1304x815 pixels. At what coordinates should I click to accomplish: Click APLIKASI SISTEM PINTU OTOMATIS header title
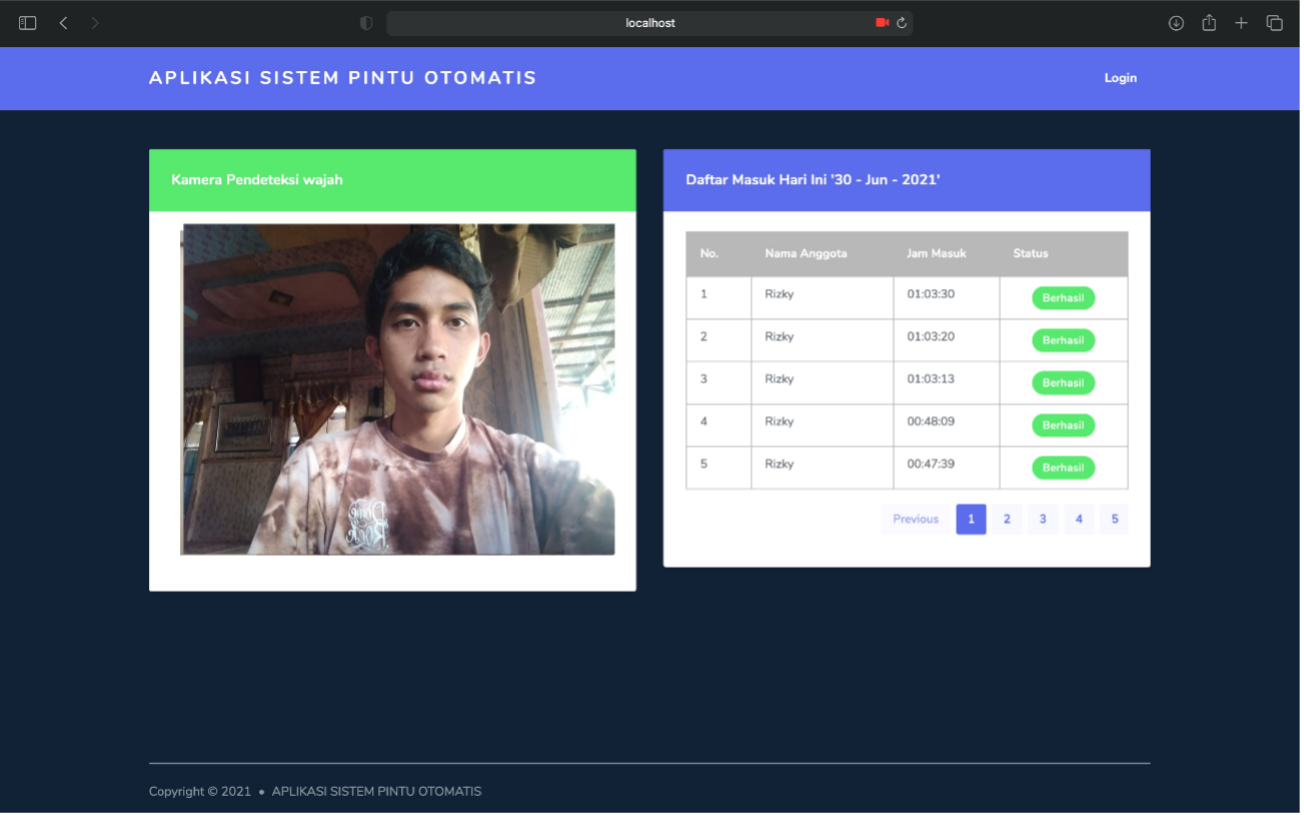[343, 78]
